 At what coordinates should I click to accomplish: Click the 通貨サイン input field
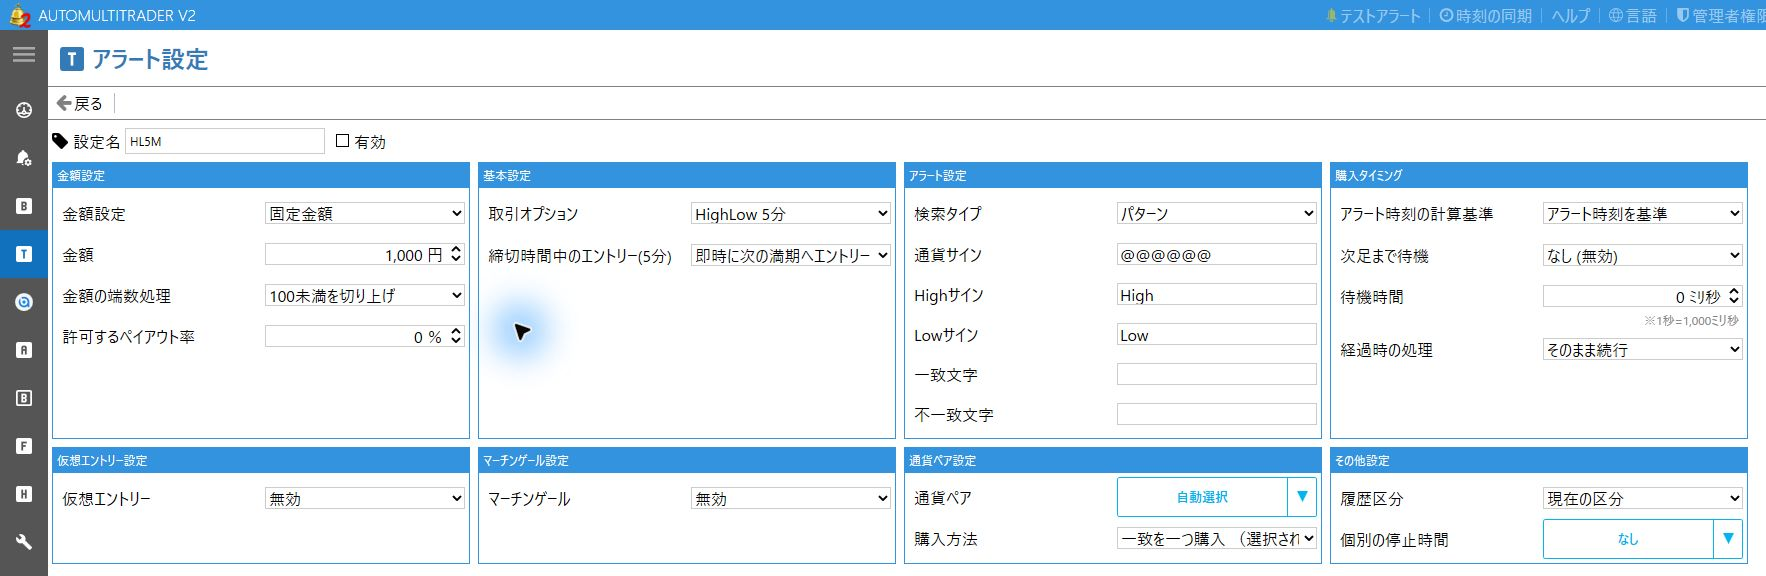(1217, 254)
